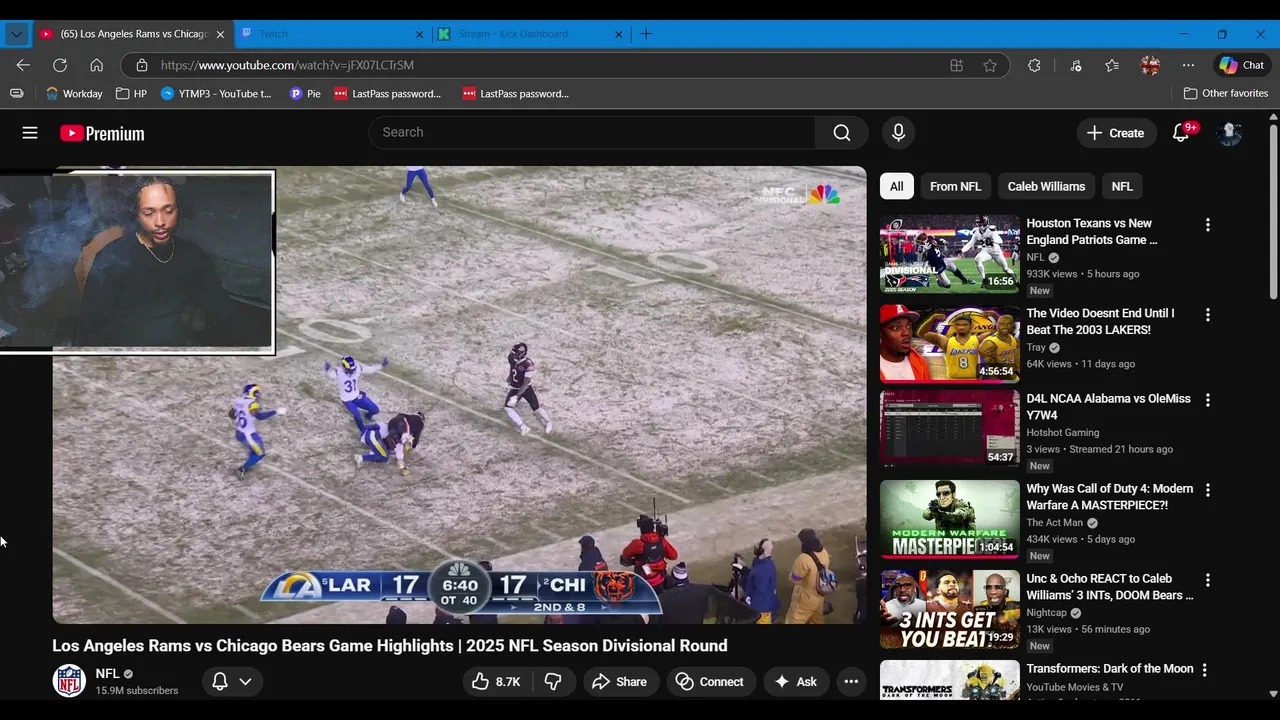Open the tab actions menu icon
The width and height of the screenshot is (1280, 720).
[16, 34]
